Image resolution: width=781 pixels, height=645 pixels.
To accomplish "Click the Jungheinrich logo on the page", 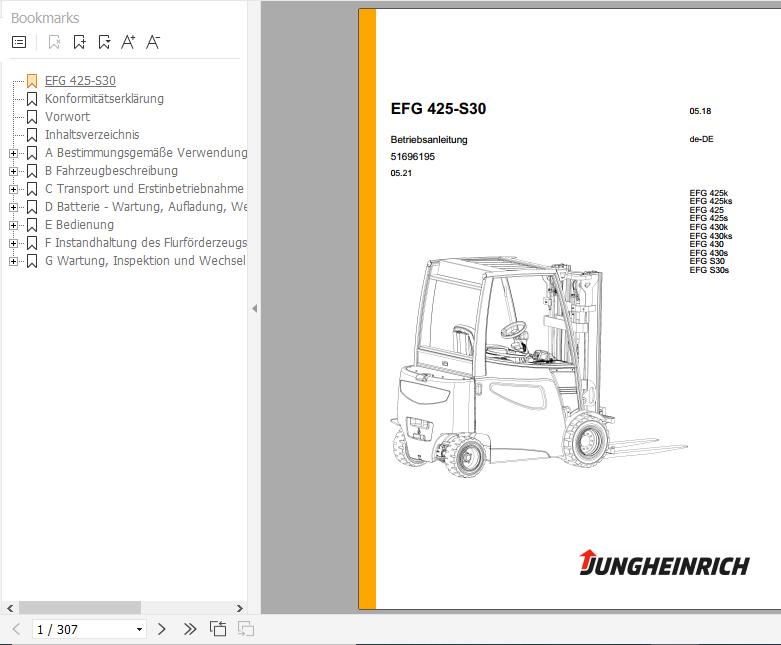I will [664, 563].
